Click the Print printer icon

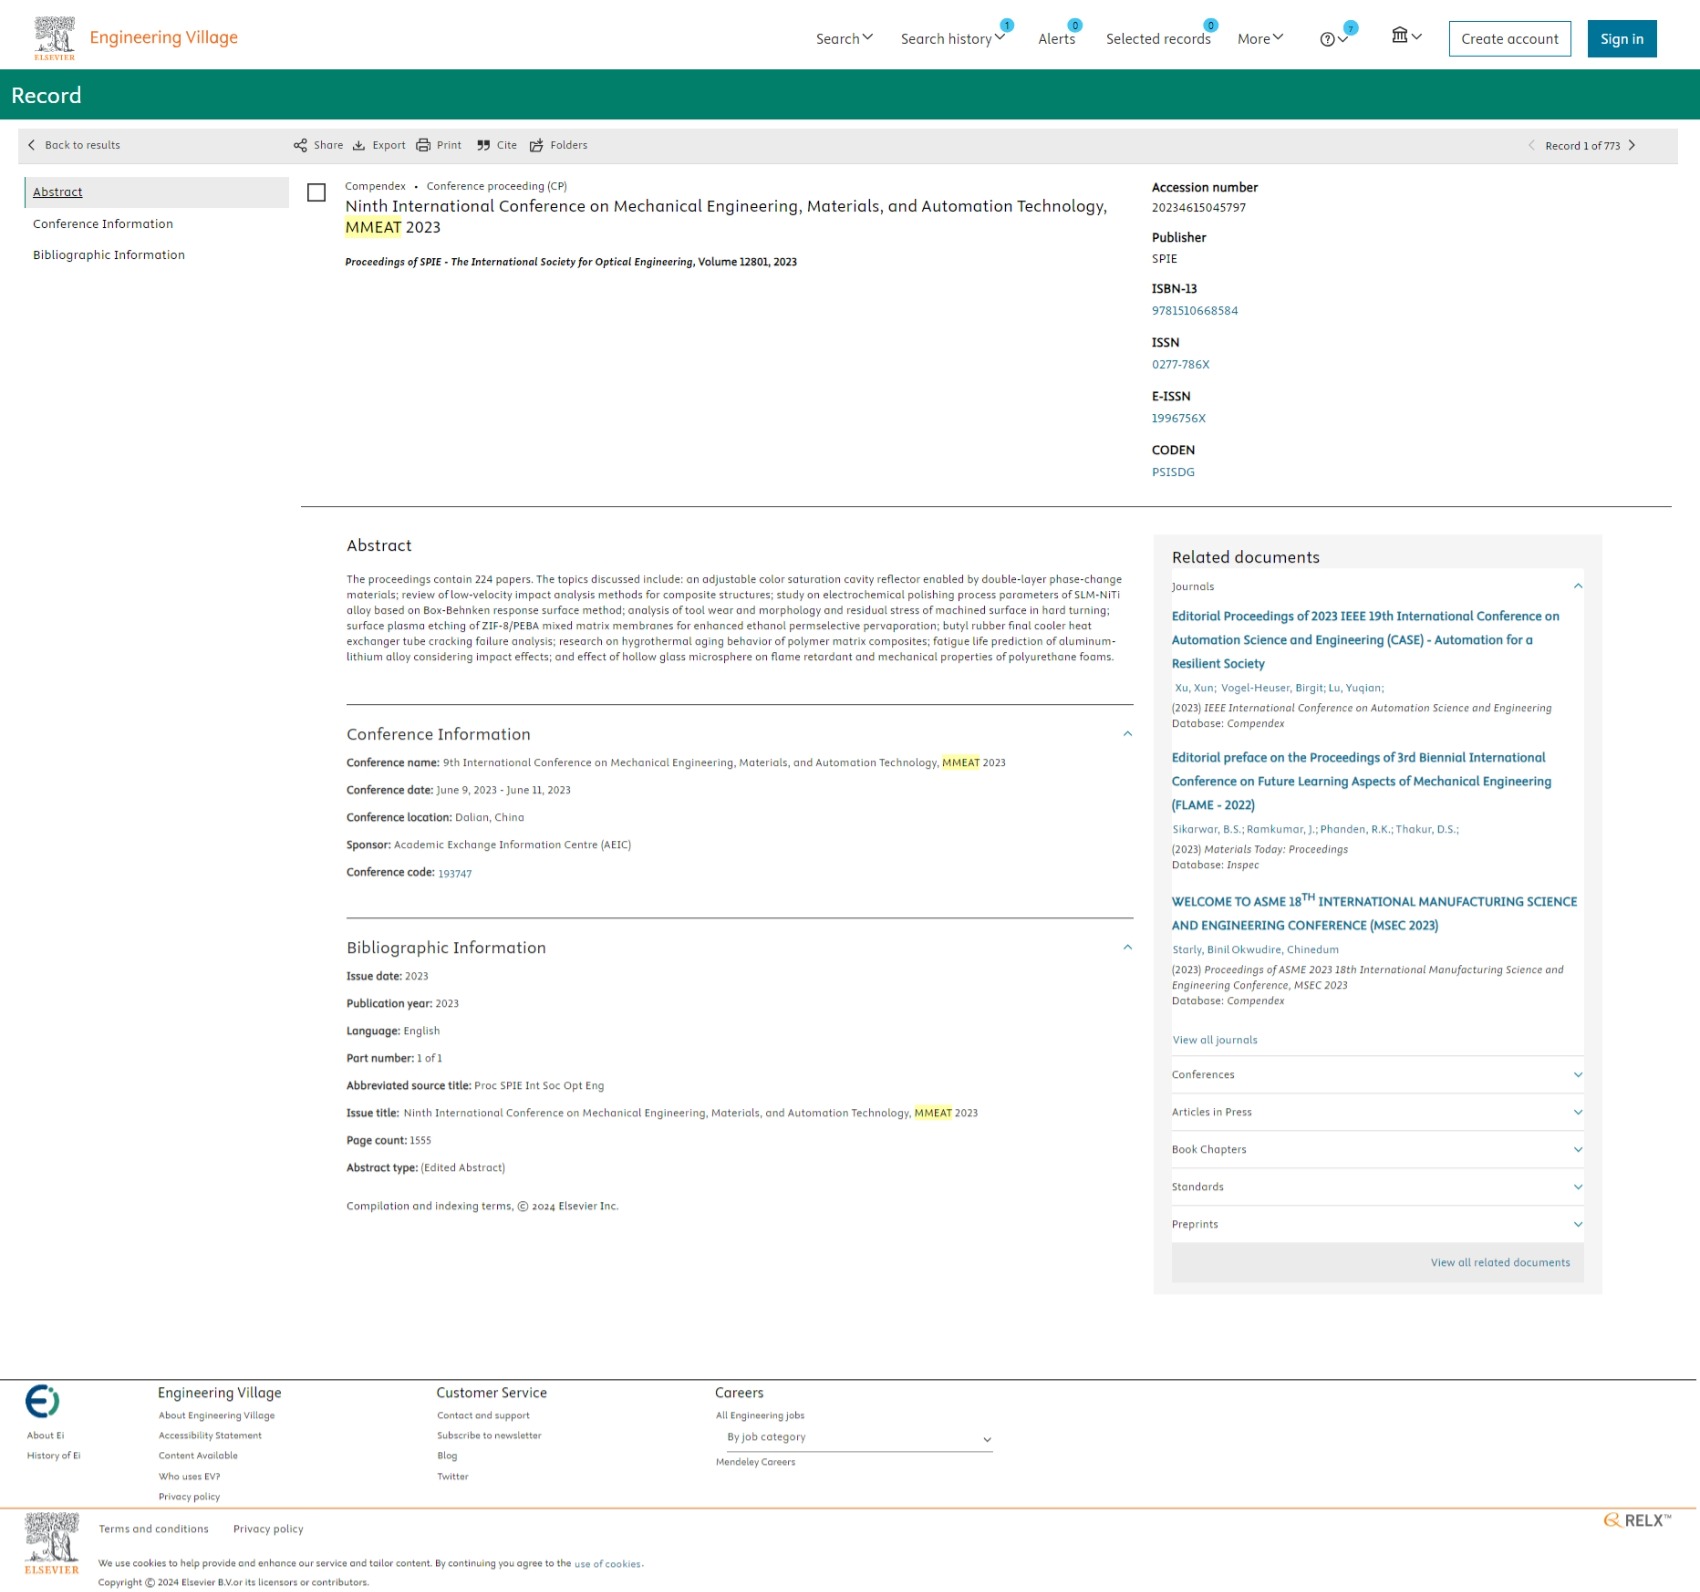click(423, 146)
